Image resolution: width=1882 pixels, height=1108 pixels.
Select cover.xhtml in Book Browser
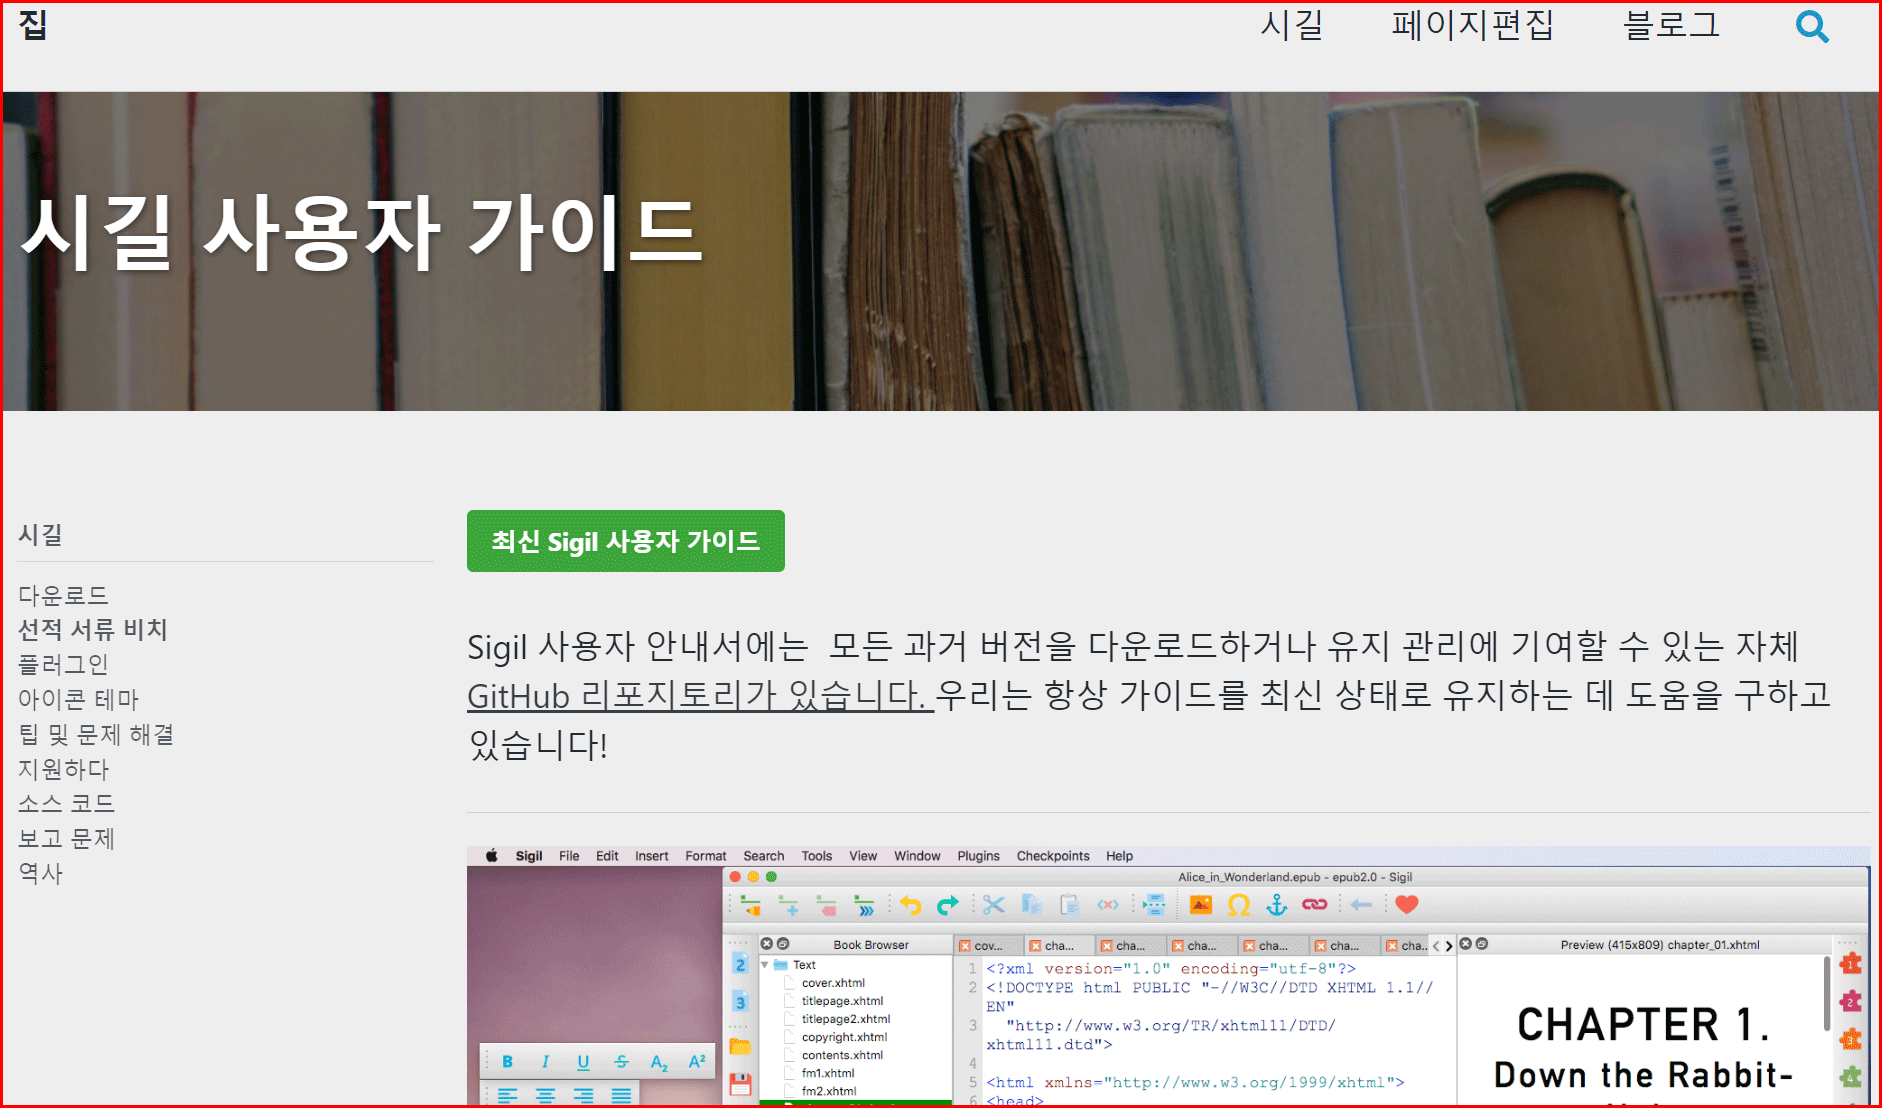click(833, 983)
